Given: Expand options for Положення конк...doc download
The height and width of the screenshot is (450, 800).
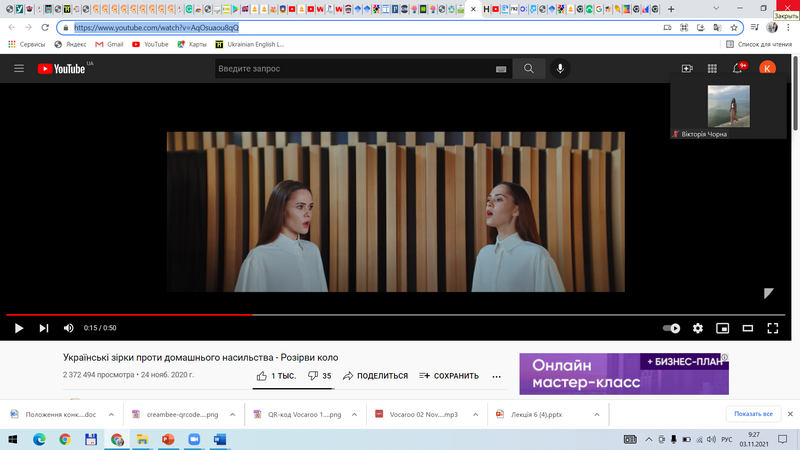Looking at the screenshot, I should click(x=111, y=414).
